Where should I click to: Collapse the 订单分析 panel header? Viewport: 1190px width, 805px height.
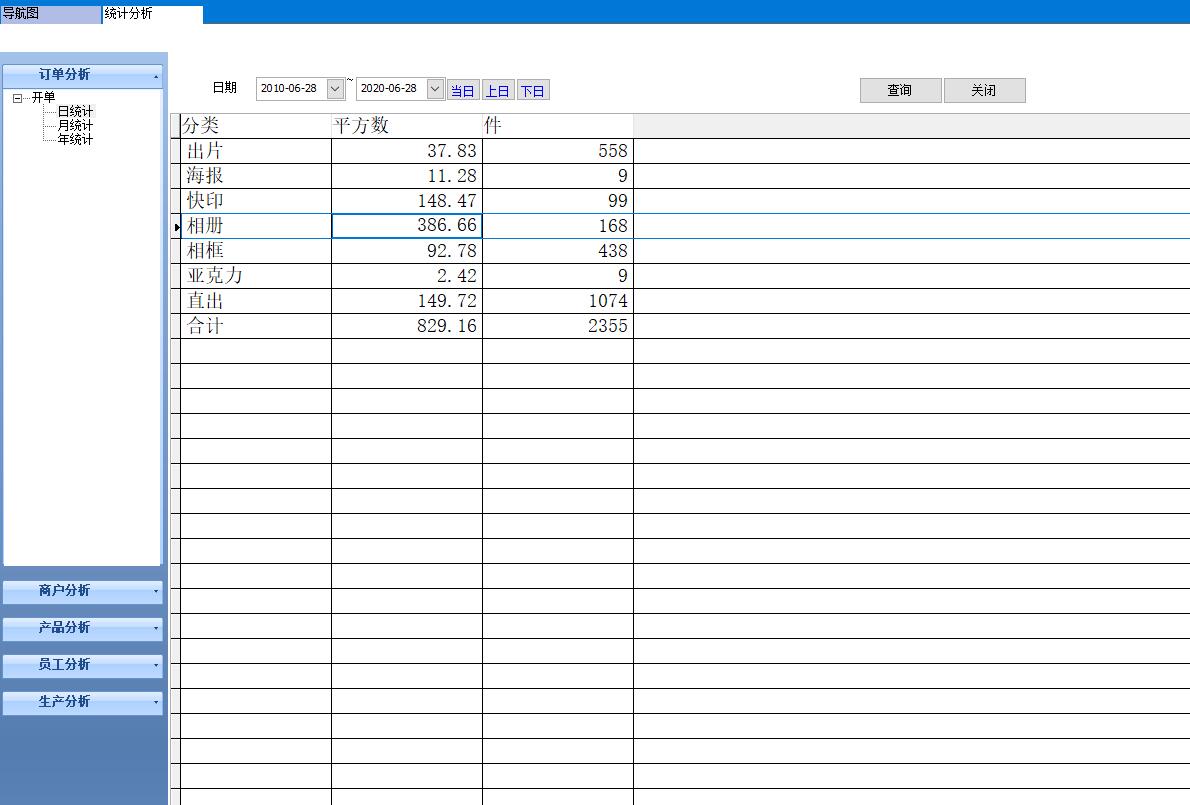coord(82,75)
